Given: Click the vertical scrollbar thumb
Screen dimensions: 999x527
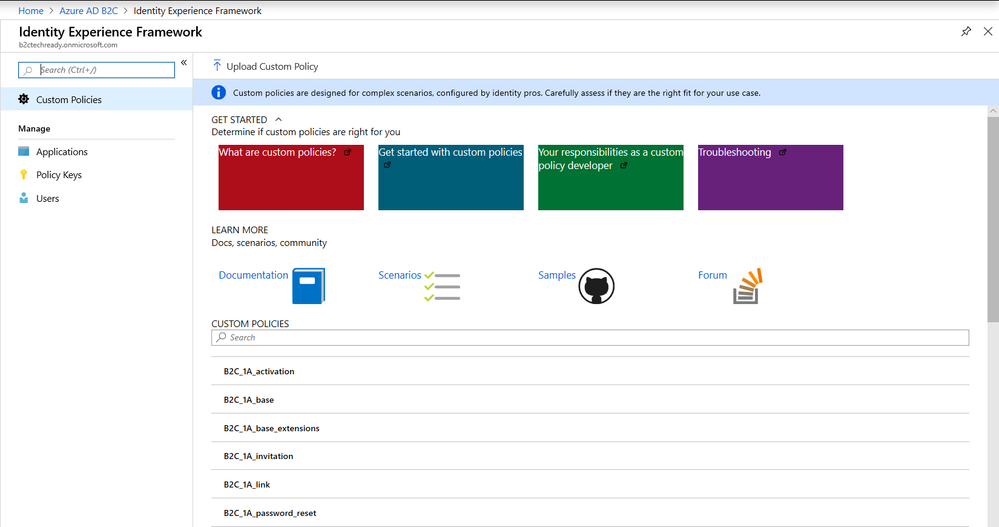Looking at the screenshot, I should [x=993, y=219].
